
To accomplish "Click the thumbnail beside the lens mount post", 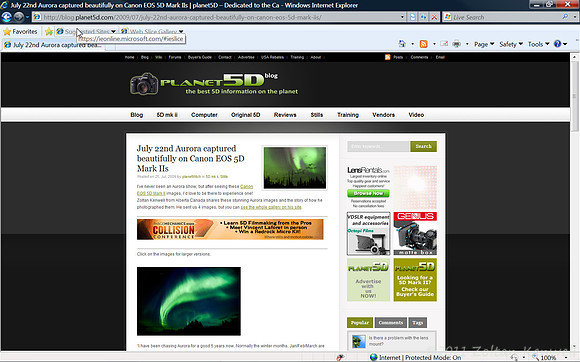I will tap(358, 341).
